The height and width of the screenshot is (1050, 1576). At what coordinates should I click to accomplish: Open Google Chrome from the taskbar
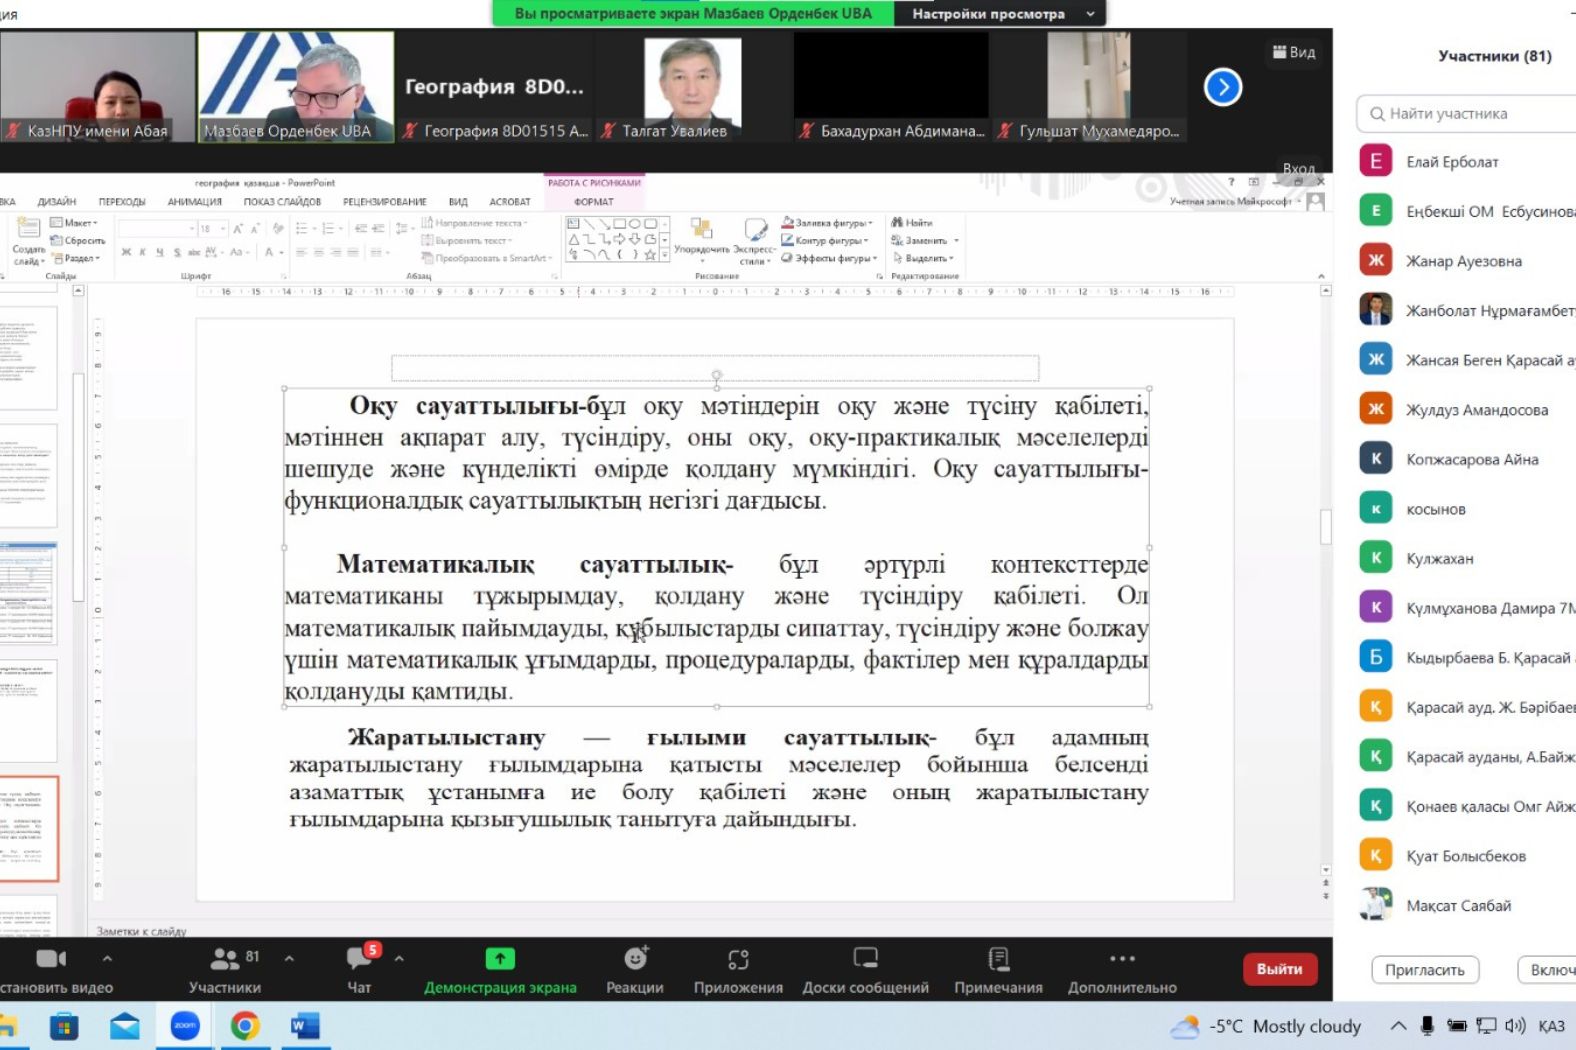pyautogui.click(x=245, y=1026)
